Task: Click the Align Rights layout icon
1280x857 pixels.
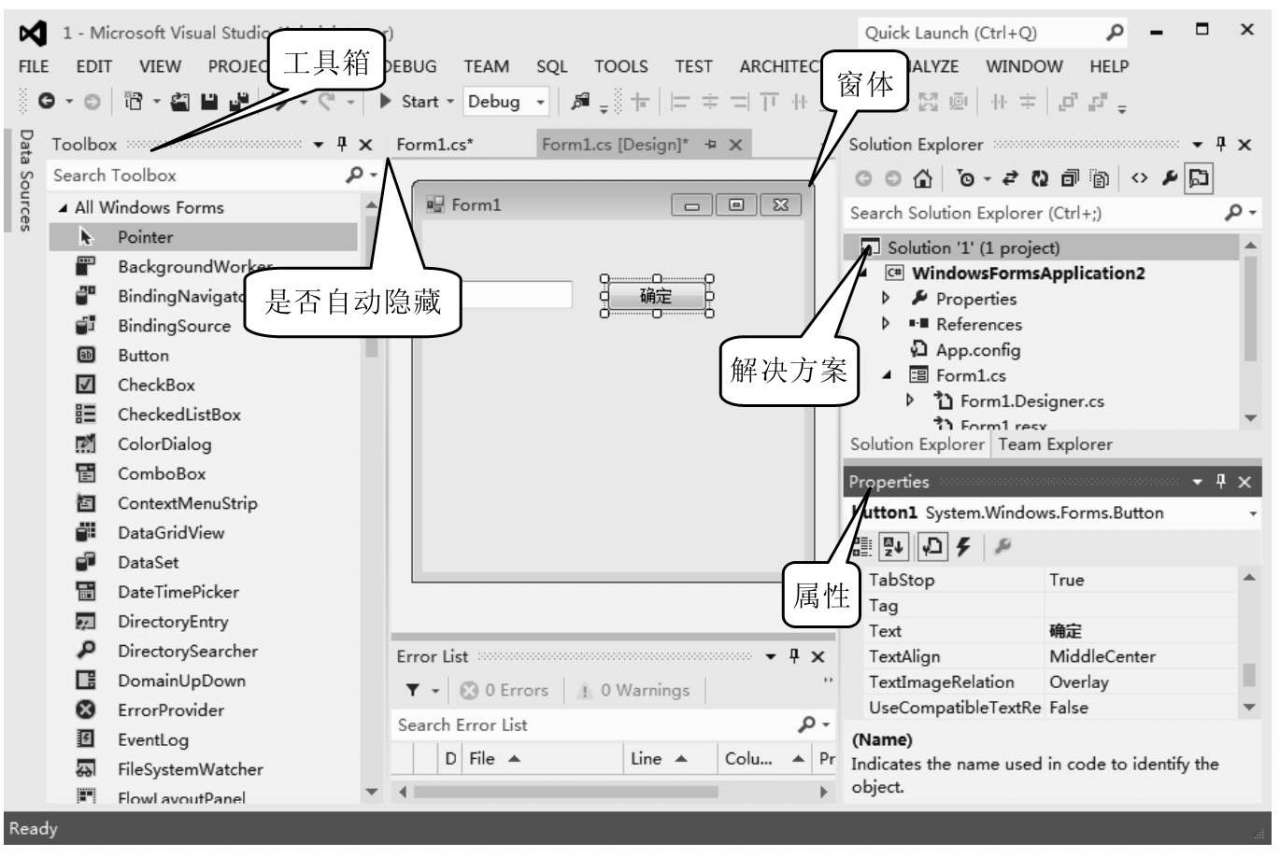Action: pos(740,101)
